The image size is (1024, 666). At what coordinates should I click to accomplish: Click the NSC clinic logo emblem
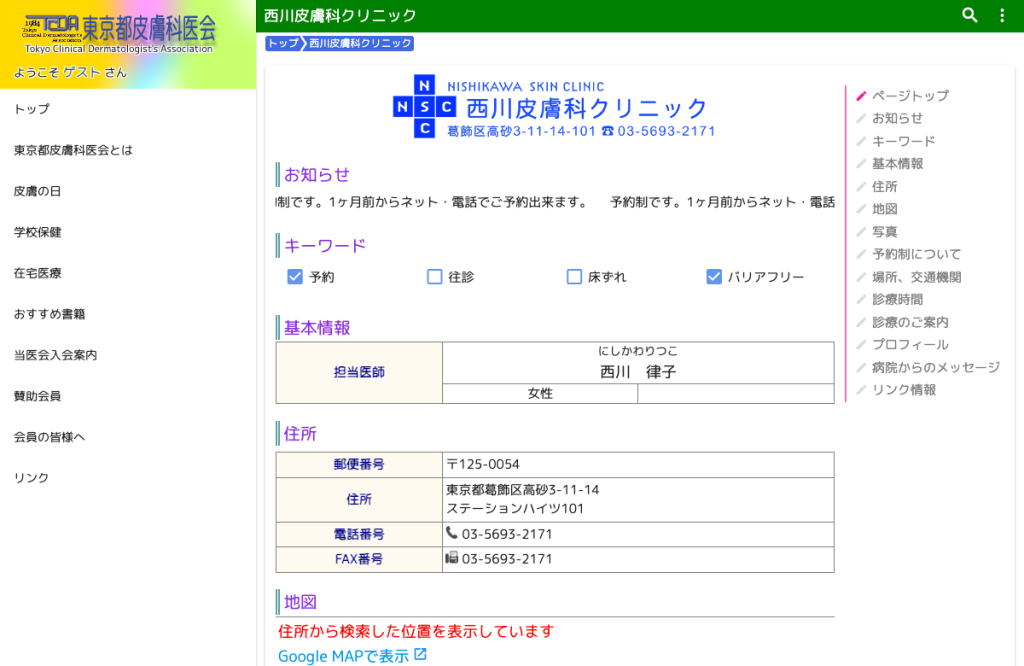pyautogui.click(x=424, y=106)
